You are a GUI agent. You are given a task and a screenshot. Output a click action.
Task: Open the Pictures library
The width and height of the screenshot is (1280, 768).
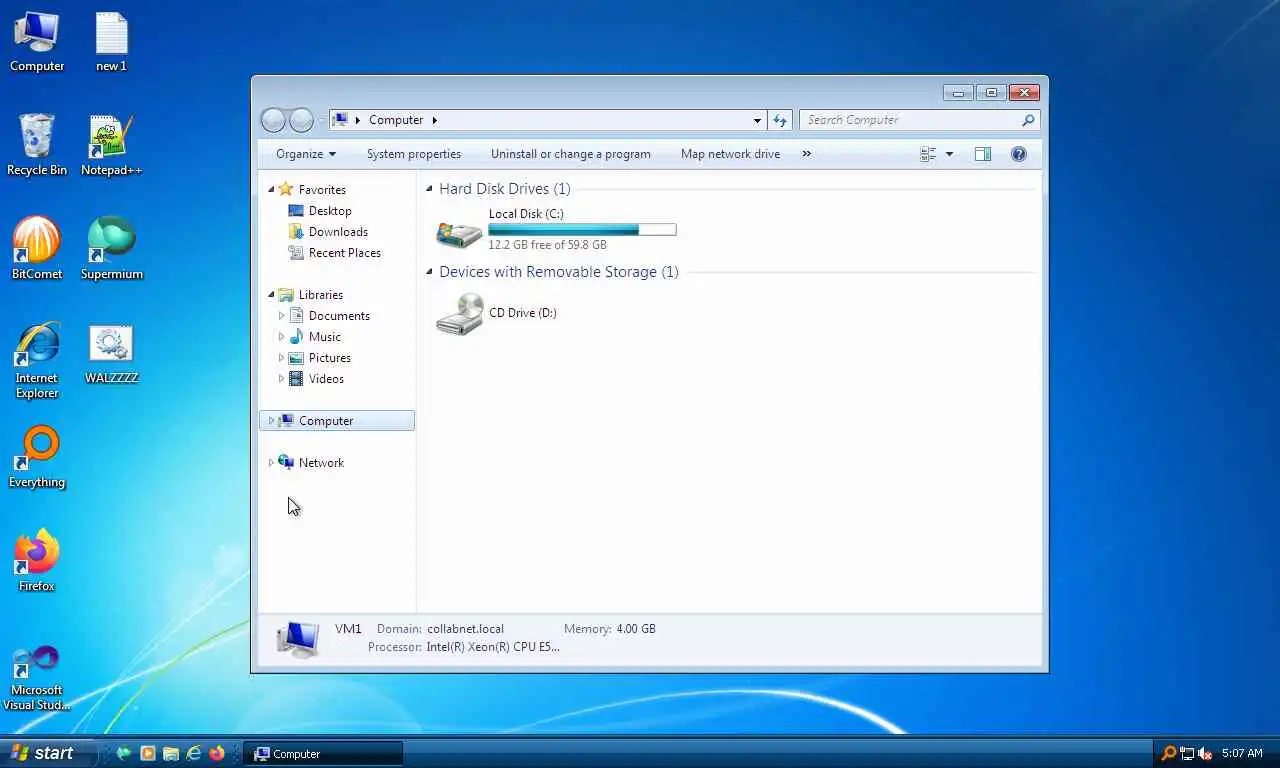330,358
